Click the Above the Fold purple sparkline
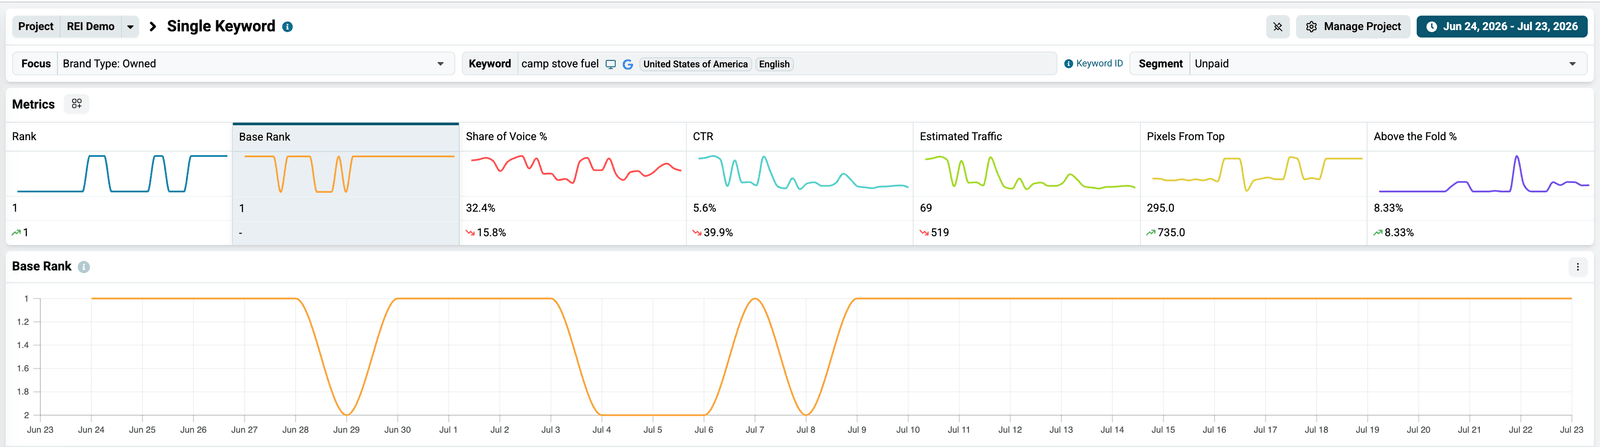Viewport: 1600px width, 447px height. [1484, 174]
